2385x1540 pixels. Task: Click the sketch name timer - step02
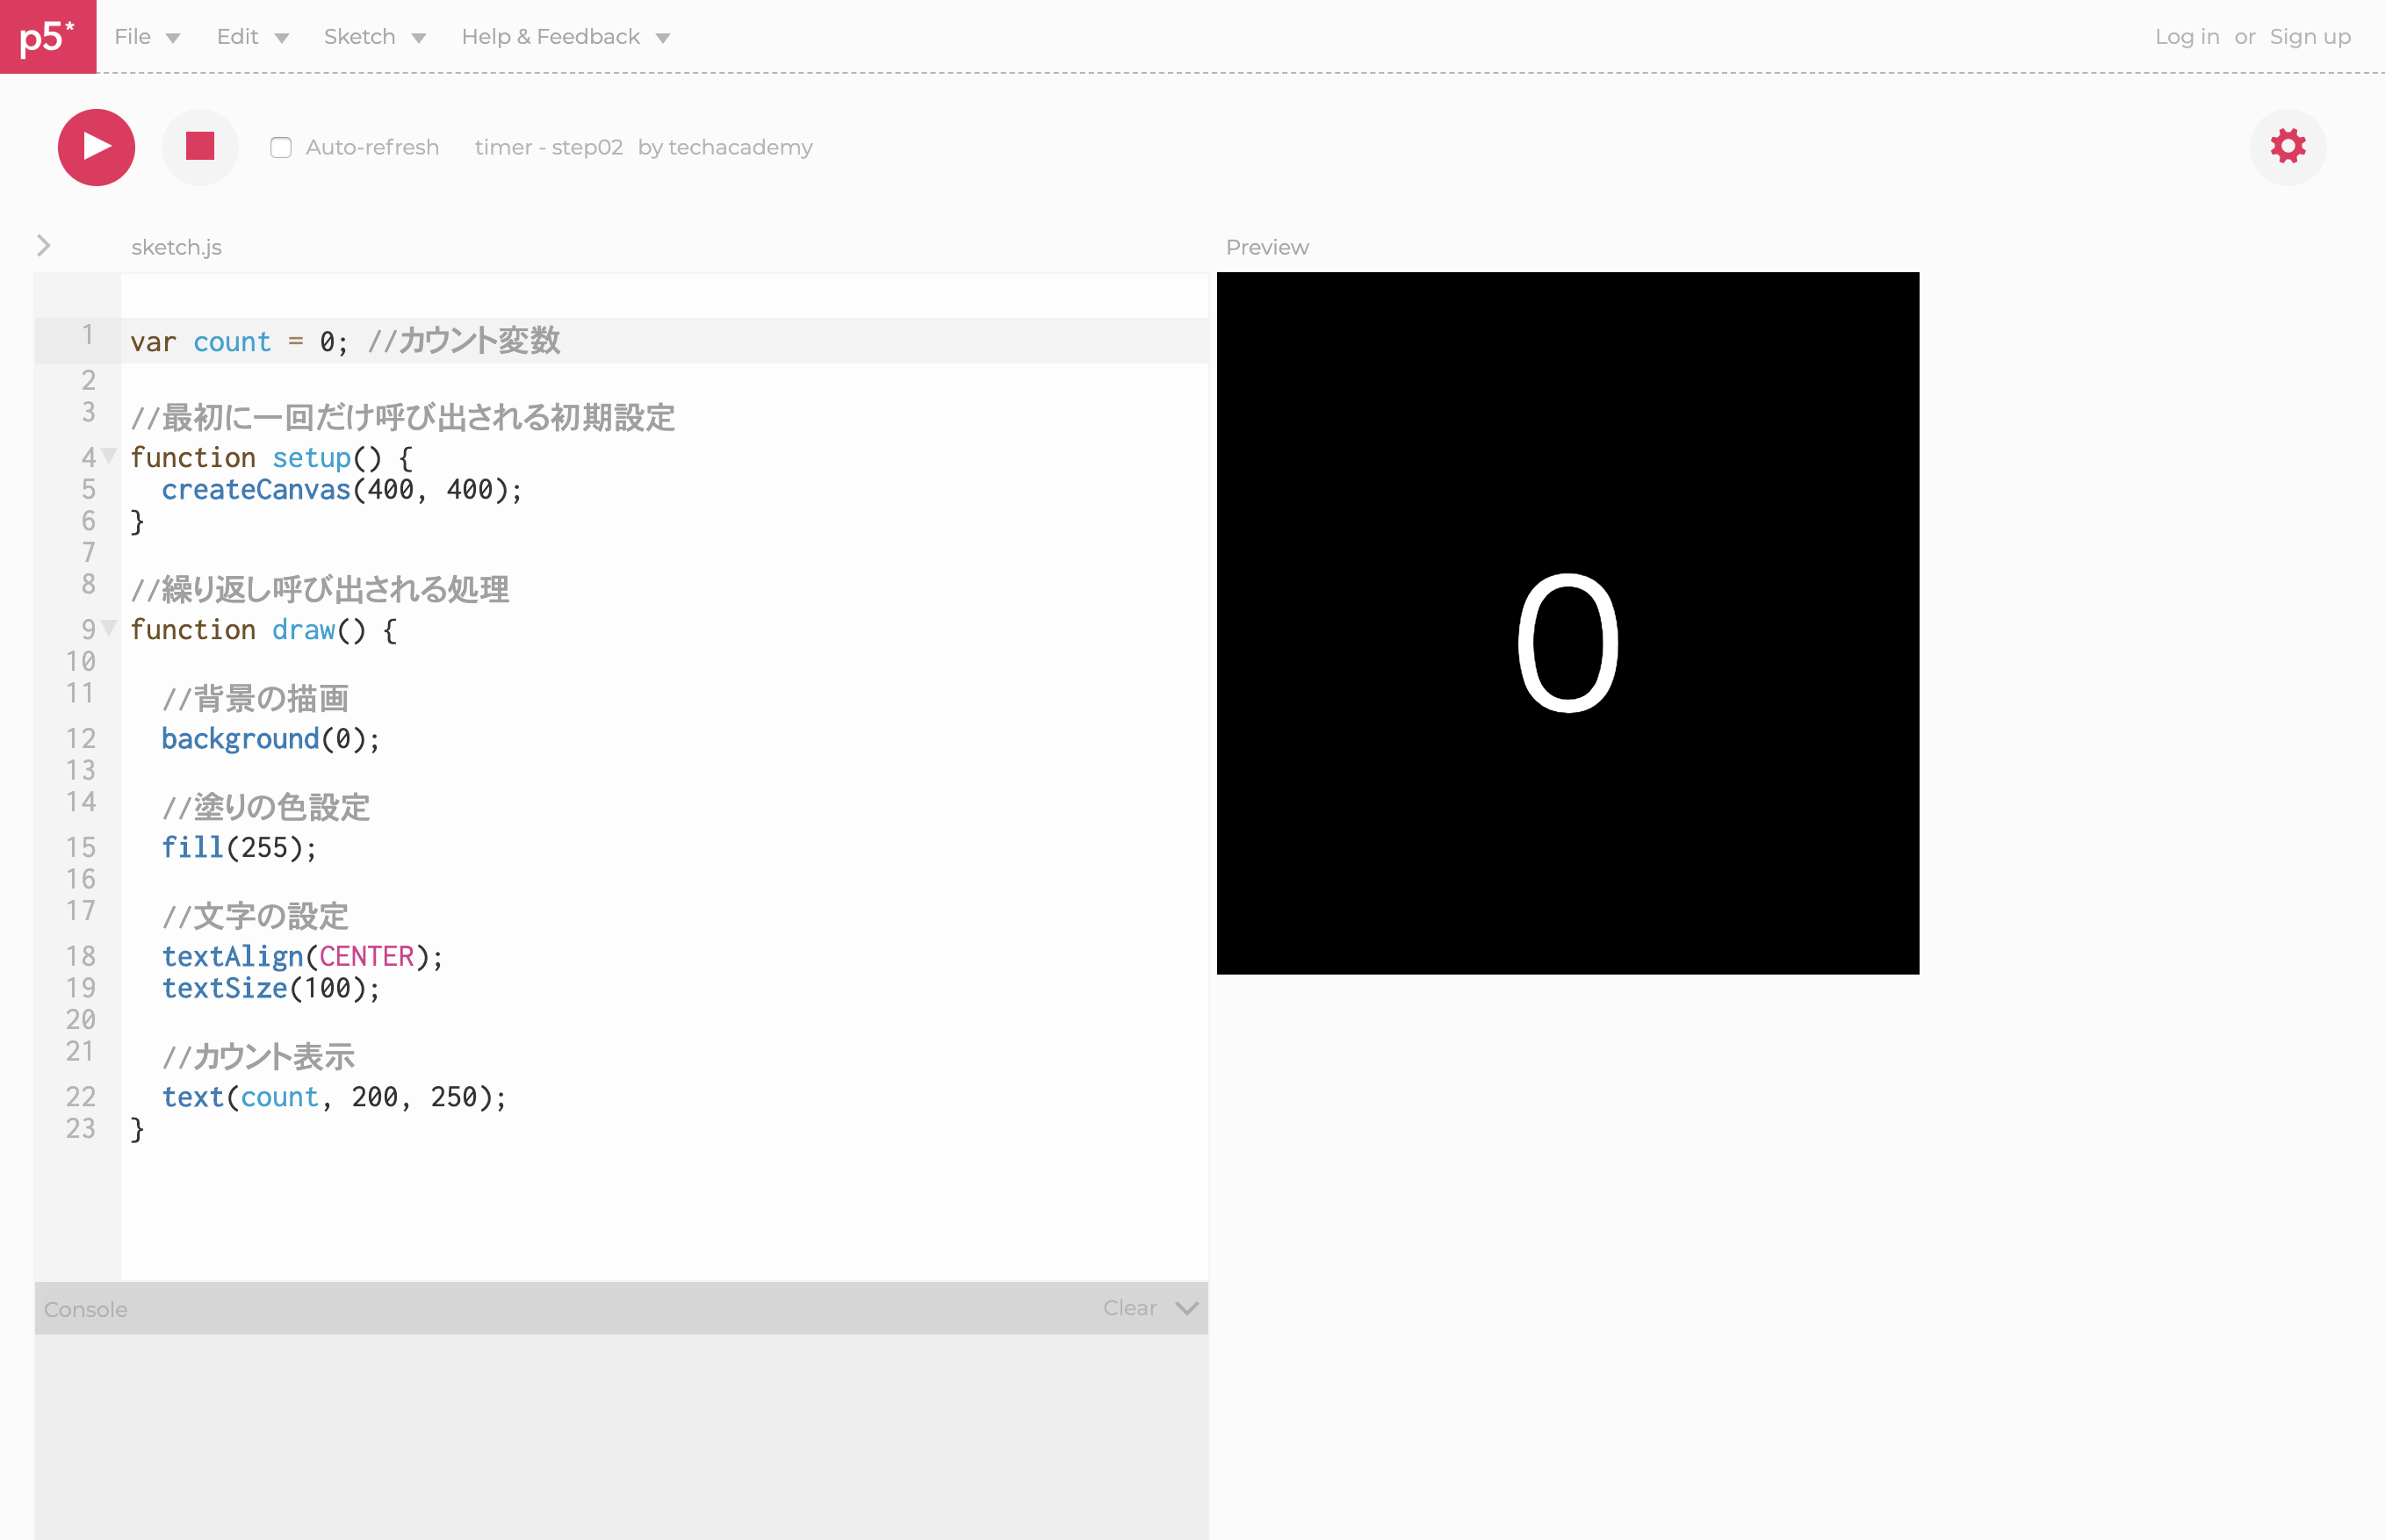click(548, 148)
